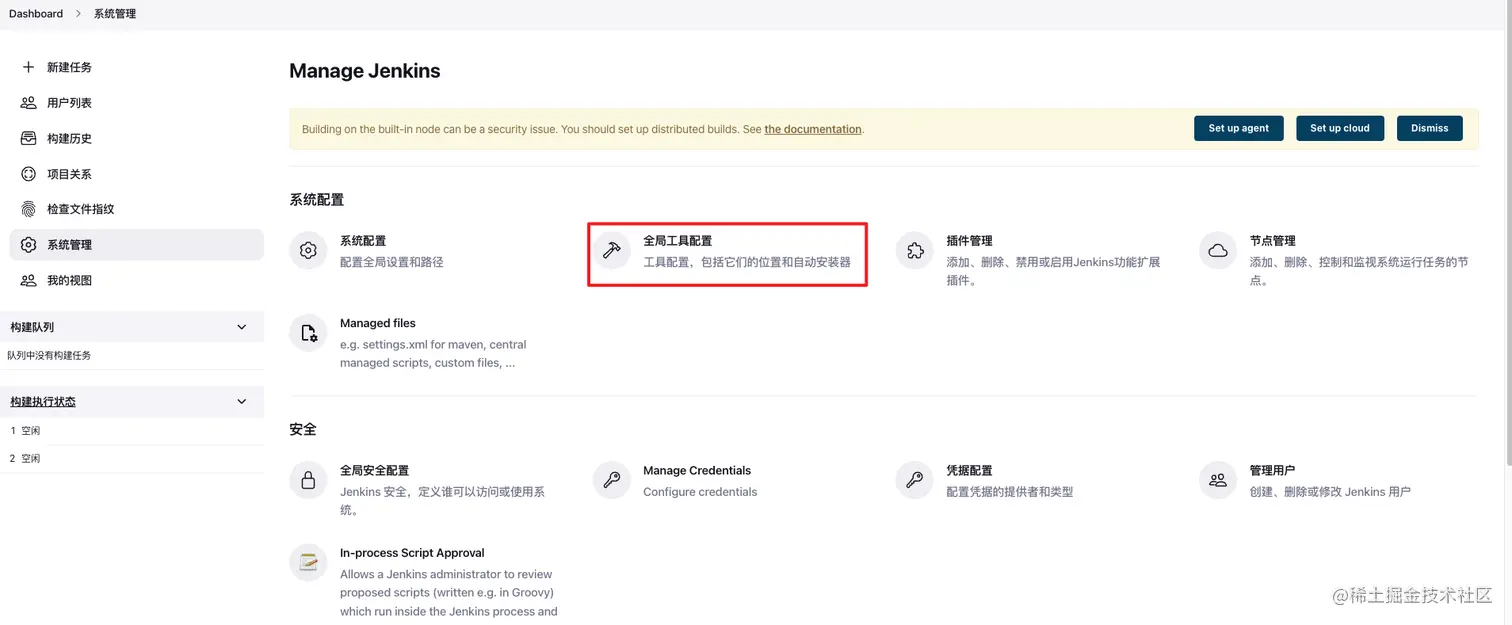Click the notepad icon for In-process Script Approval
The width and height of the screenshot is (1512, 625).
coord(308,562)
